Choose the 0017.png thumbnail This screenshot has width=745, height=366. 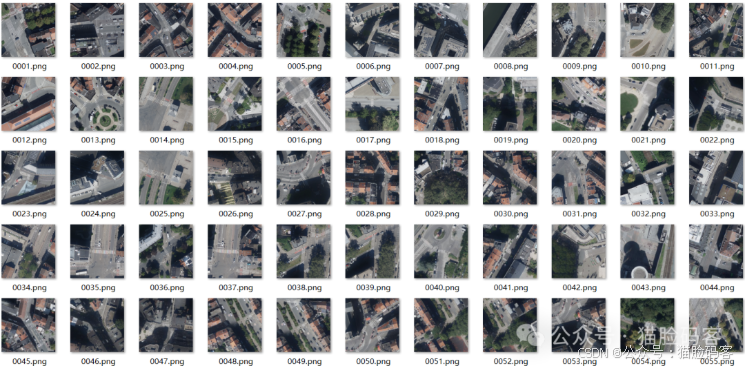372,104
